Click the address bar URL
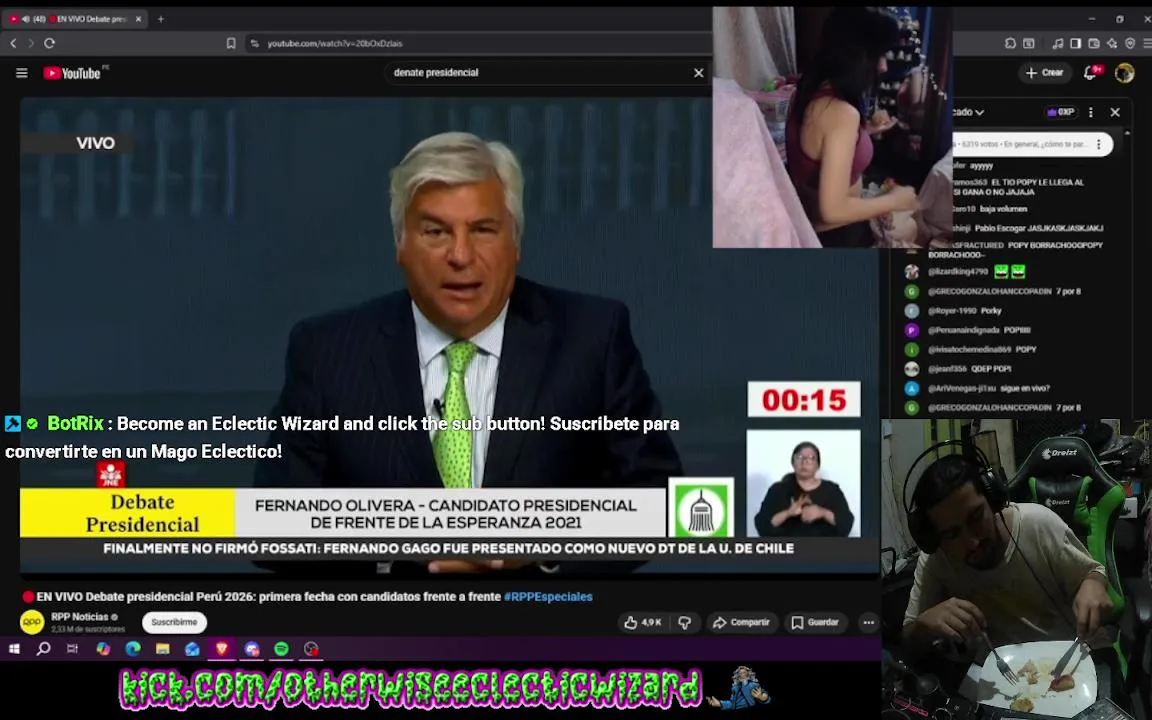1152x720 pixels. 334,43
